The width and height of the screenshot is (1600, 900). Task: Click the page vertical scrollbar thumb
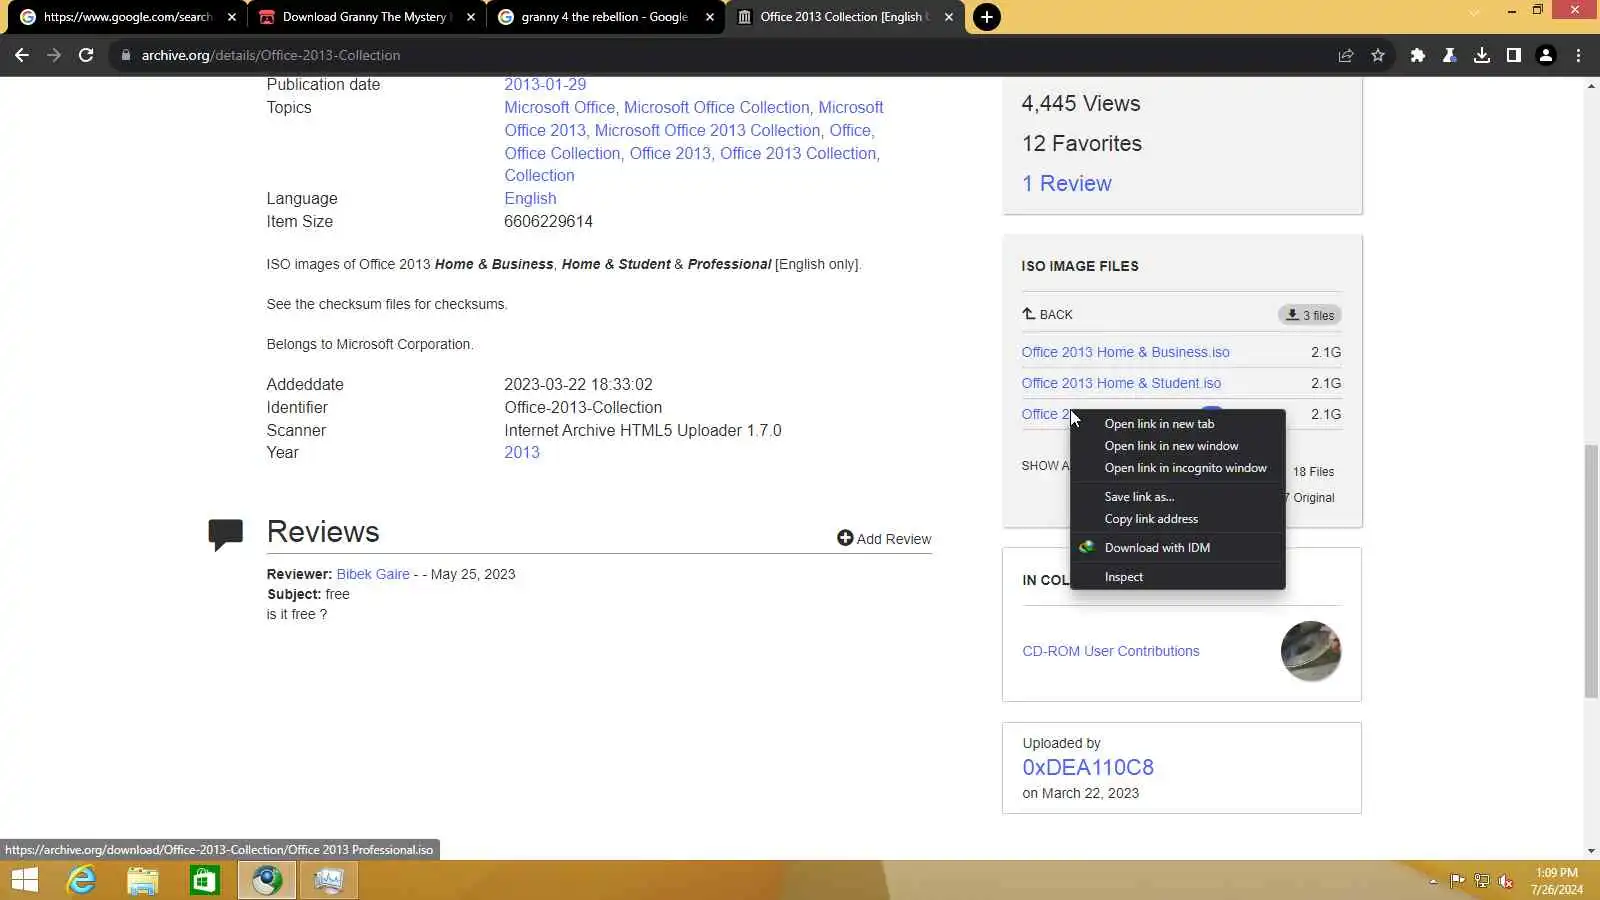coord(1591,572)
